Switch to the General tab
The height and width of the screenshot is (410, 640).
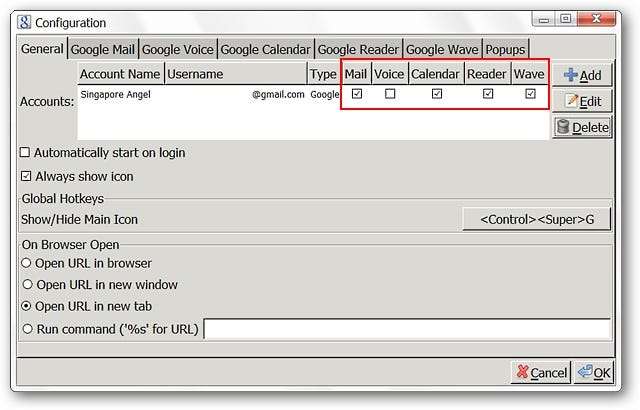coord(42,49)
